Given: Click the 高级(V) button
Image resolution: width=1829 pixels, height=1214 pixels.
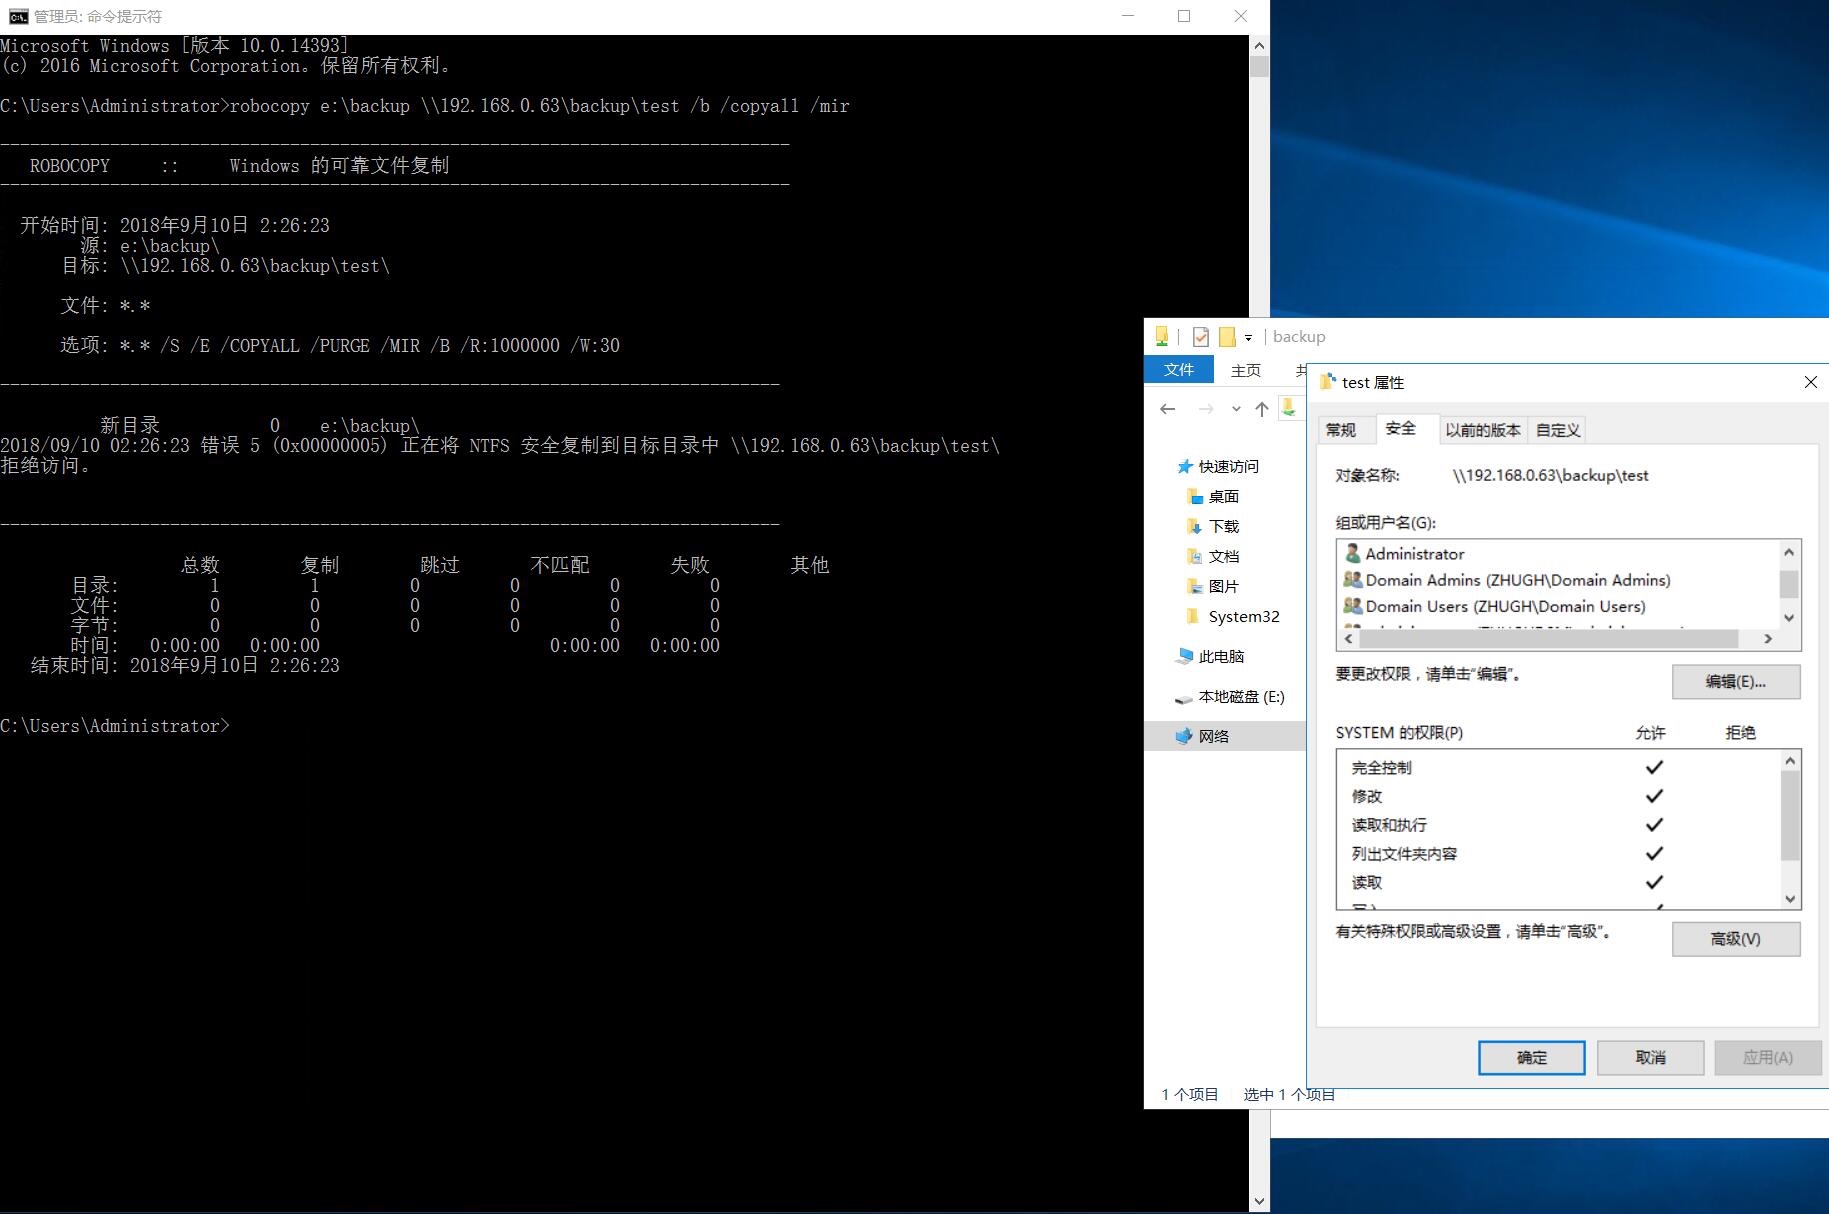Looking at the screenshot, I should pyautogui.click(x=1736, y=939).
